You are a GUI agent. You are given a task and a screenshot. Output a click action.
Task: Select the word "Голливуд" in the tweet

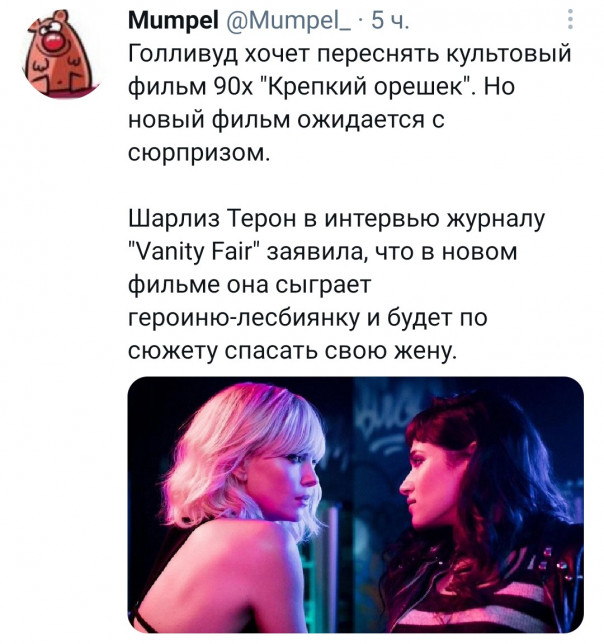[183, 54]
